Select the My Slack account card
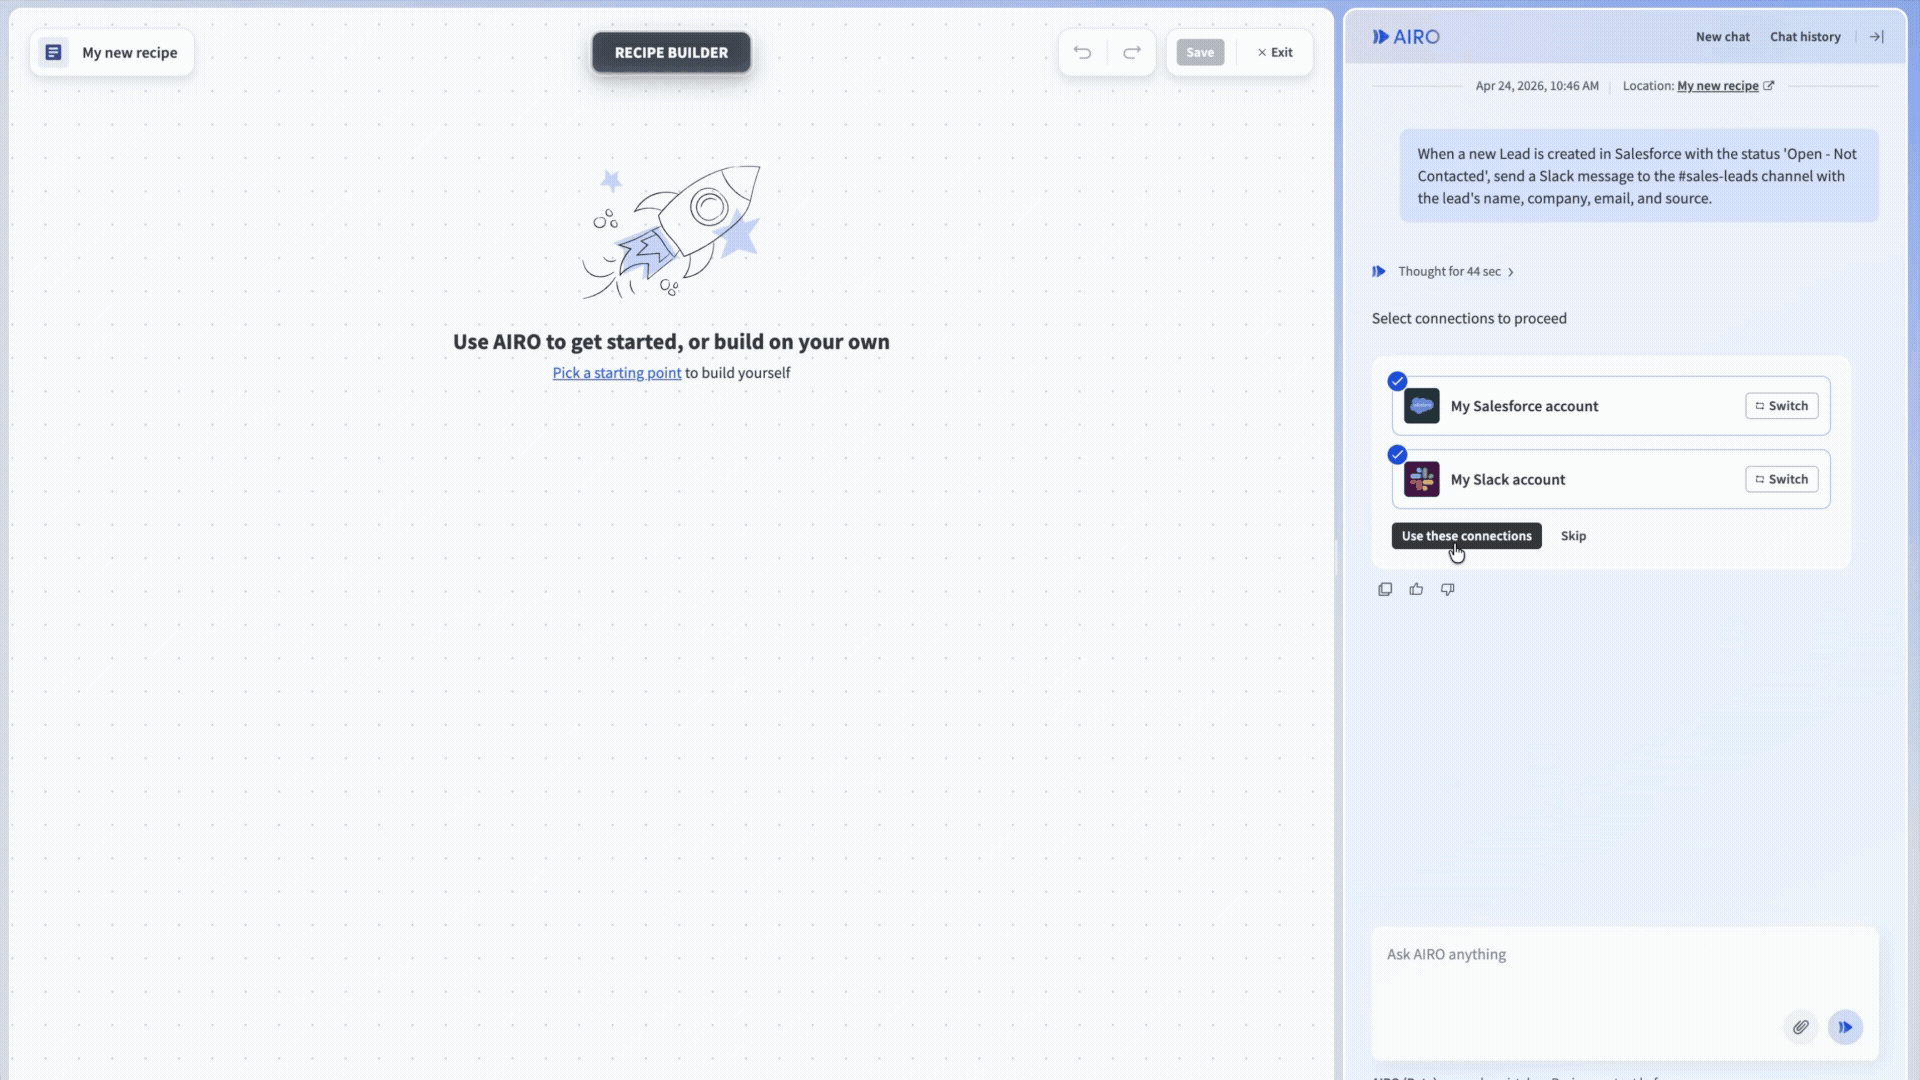This screenshot has width=1920, height=1080. (x=1611, y=479)
